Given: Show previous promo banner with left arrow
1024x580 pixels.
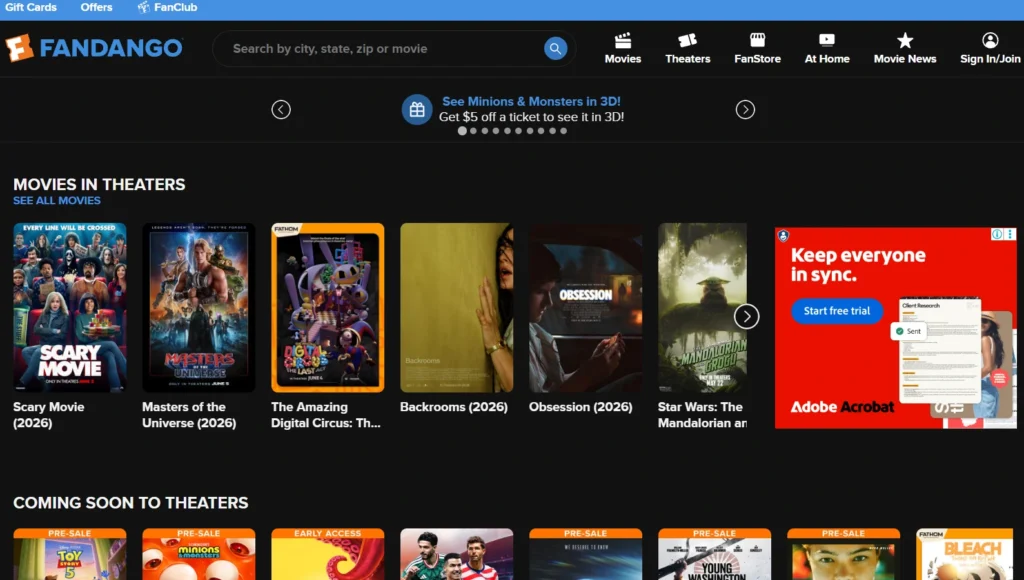Looking at the screenshot, I should (281, 110).
